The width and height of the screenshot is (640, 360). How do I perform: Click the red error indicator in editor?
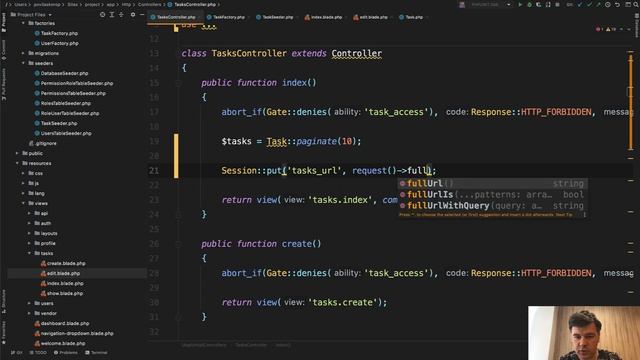[x=599, y=29]
